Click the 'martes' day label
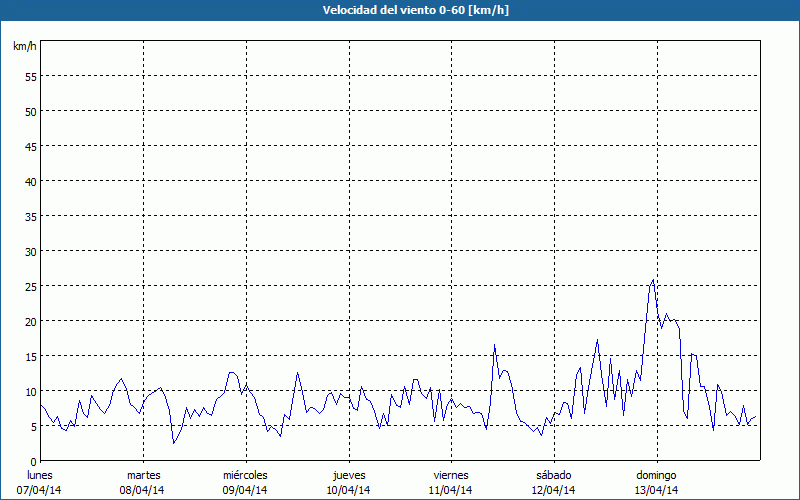The image size is (800, 500). coord(143,474)
